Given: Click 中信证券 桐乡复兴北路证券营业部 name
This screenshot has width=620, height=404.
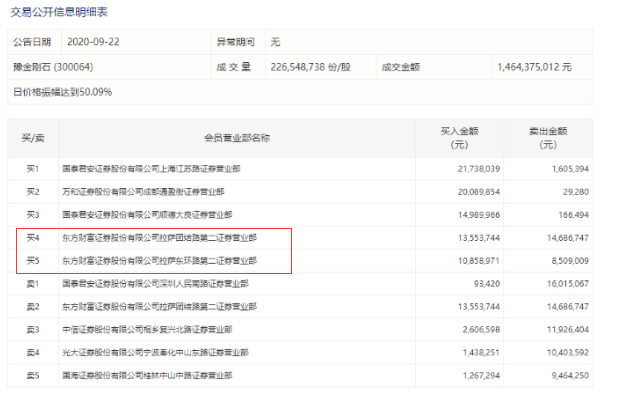Looking at the screenshot, I should (147, 329).
